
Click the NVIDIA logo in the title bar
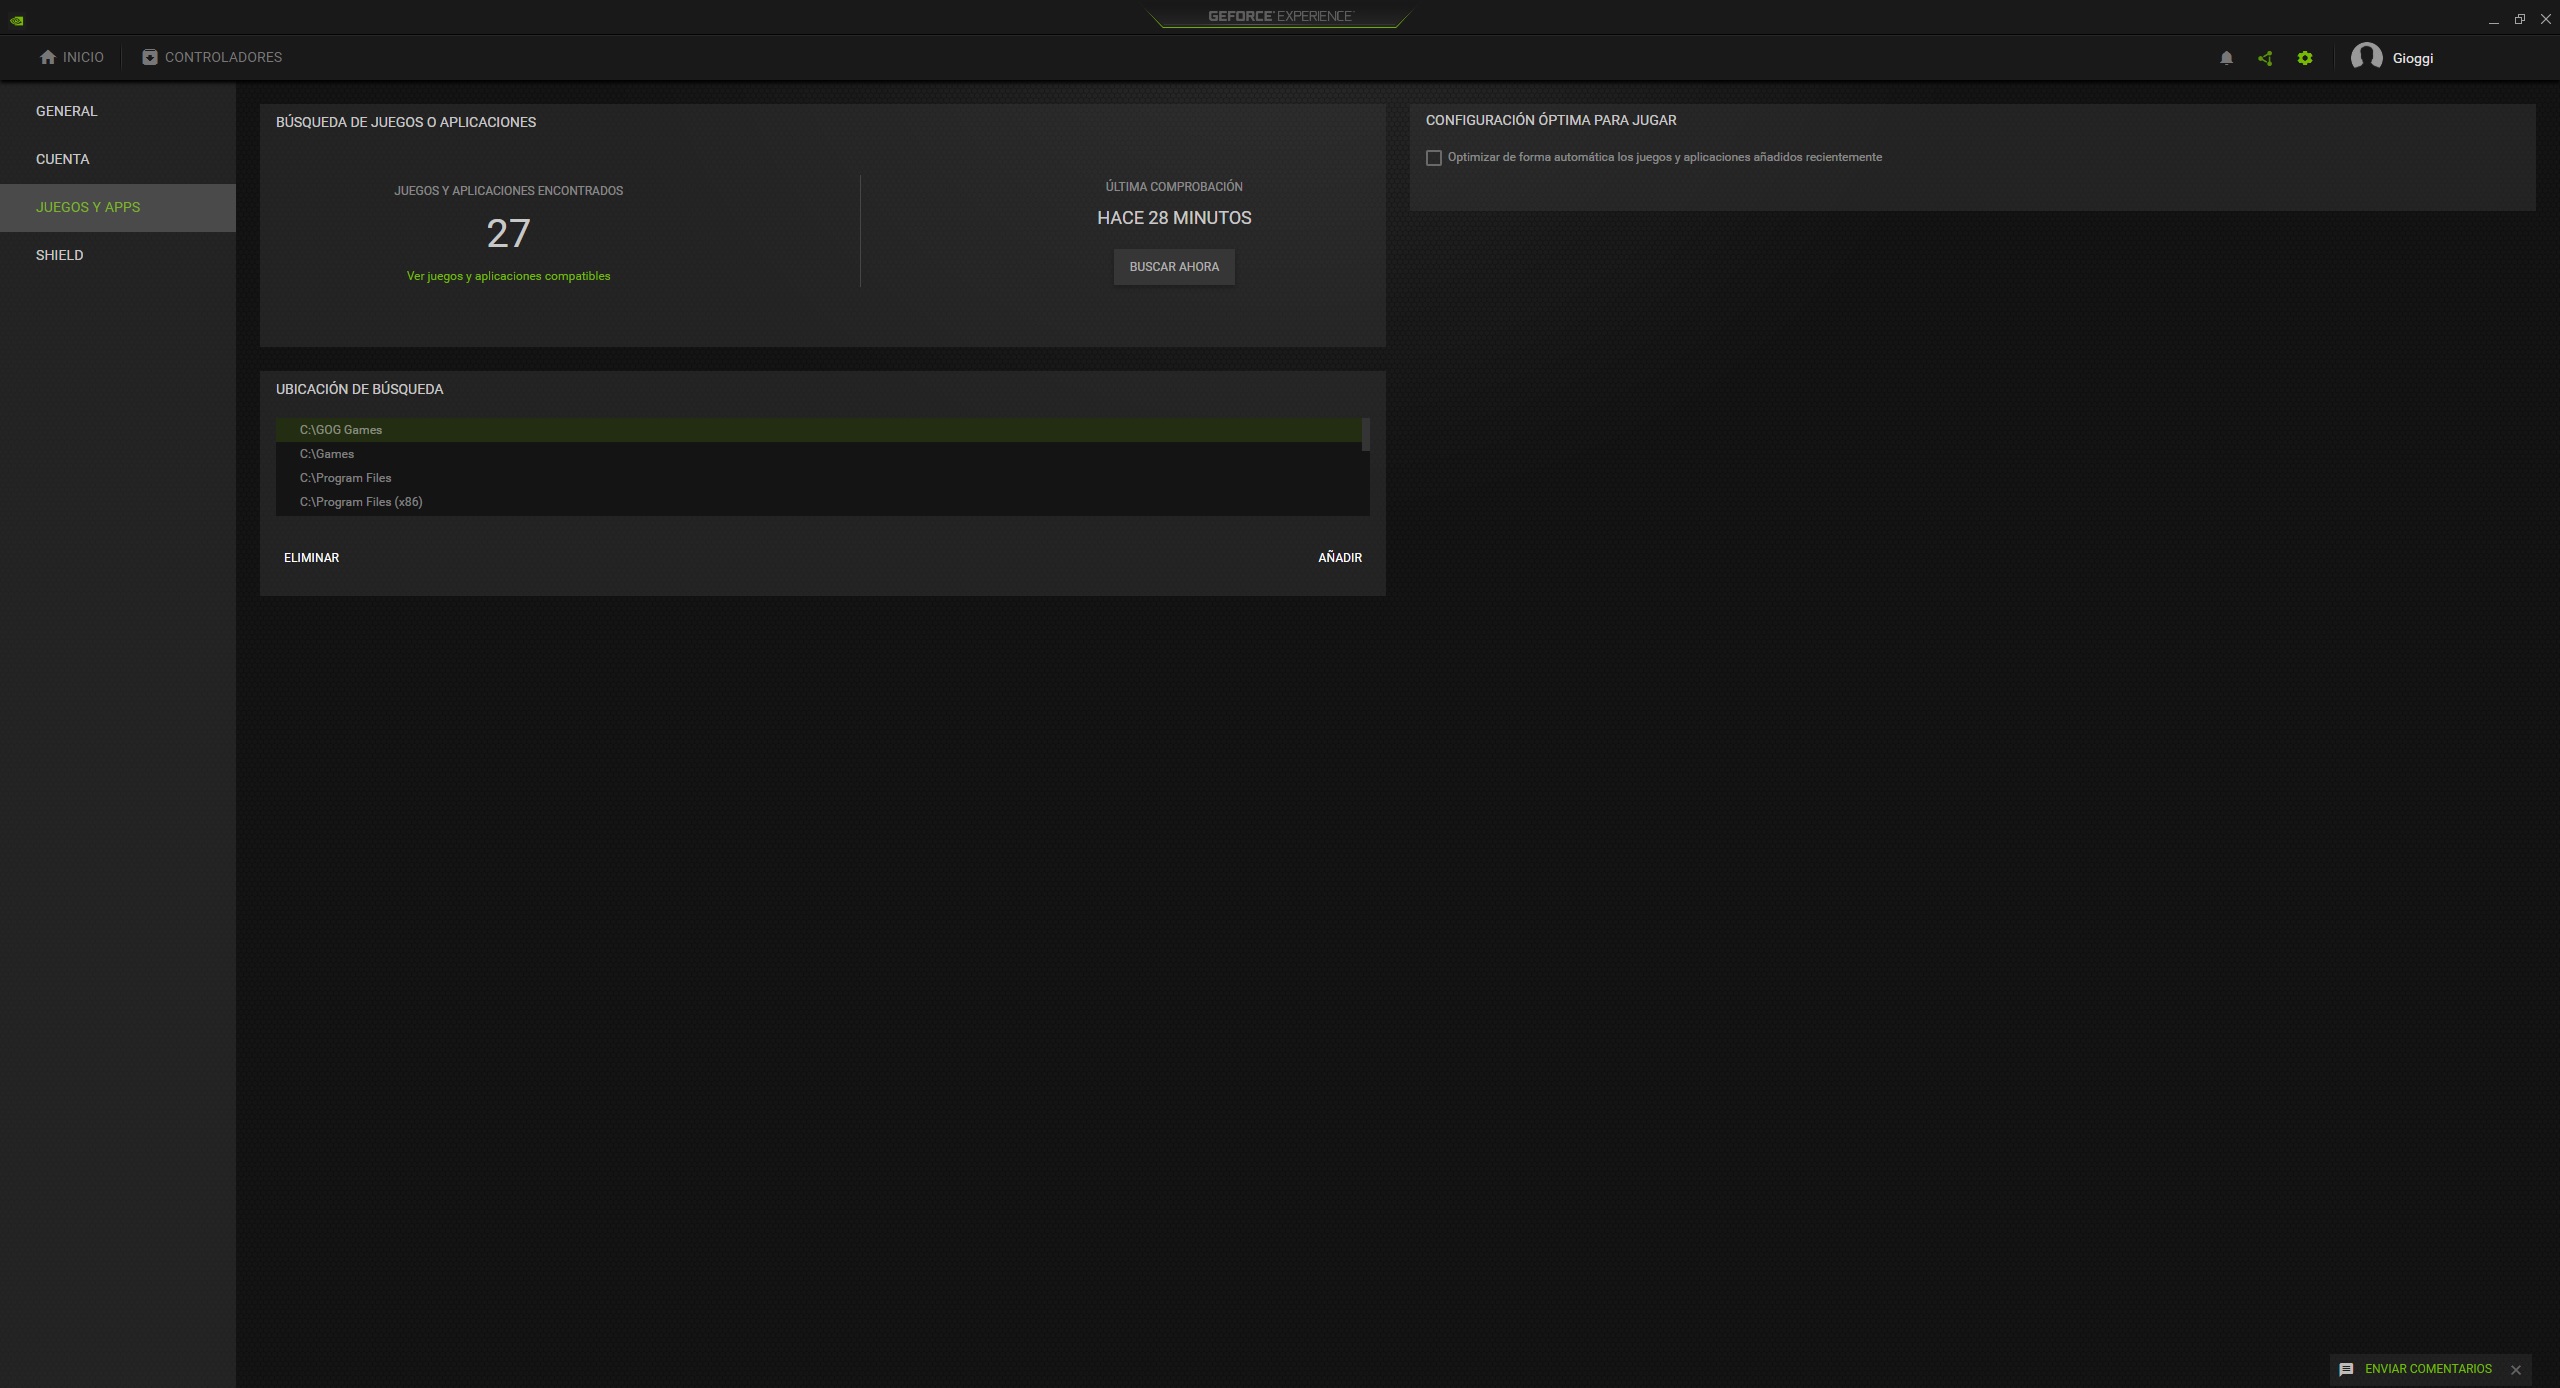(16, 20)
